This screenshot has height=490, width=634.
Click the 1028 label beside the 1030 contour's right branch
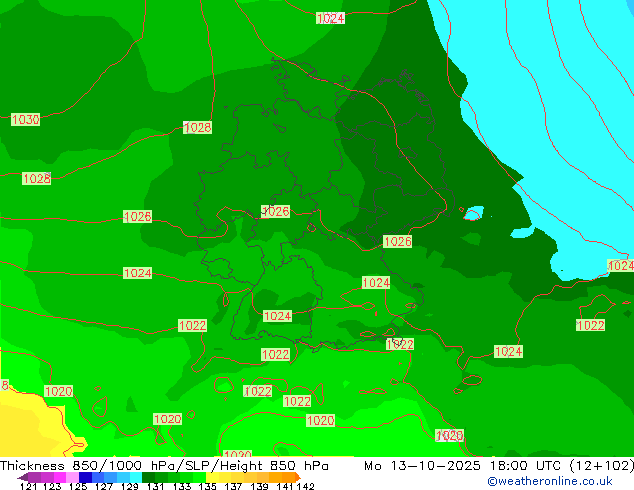(x=197, y=127)
